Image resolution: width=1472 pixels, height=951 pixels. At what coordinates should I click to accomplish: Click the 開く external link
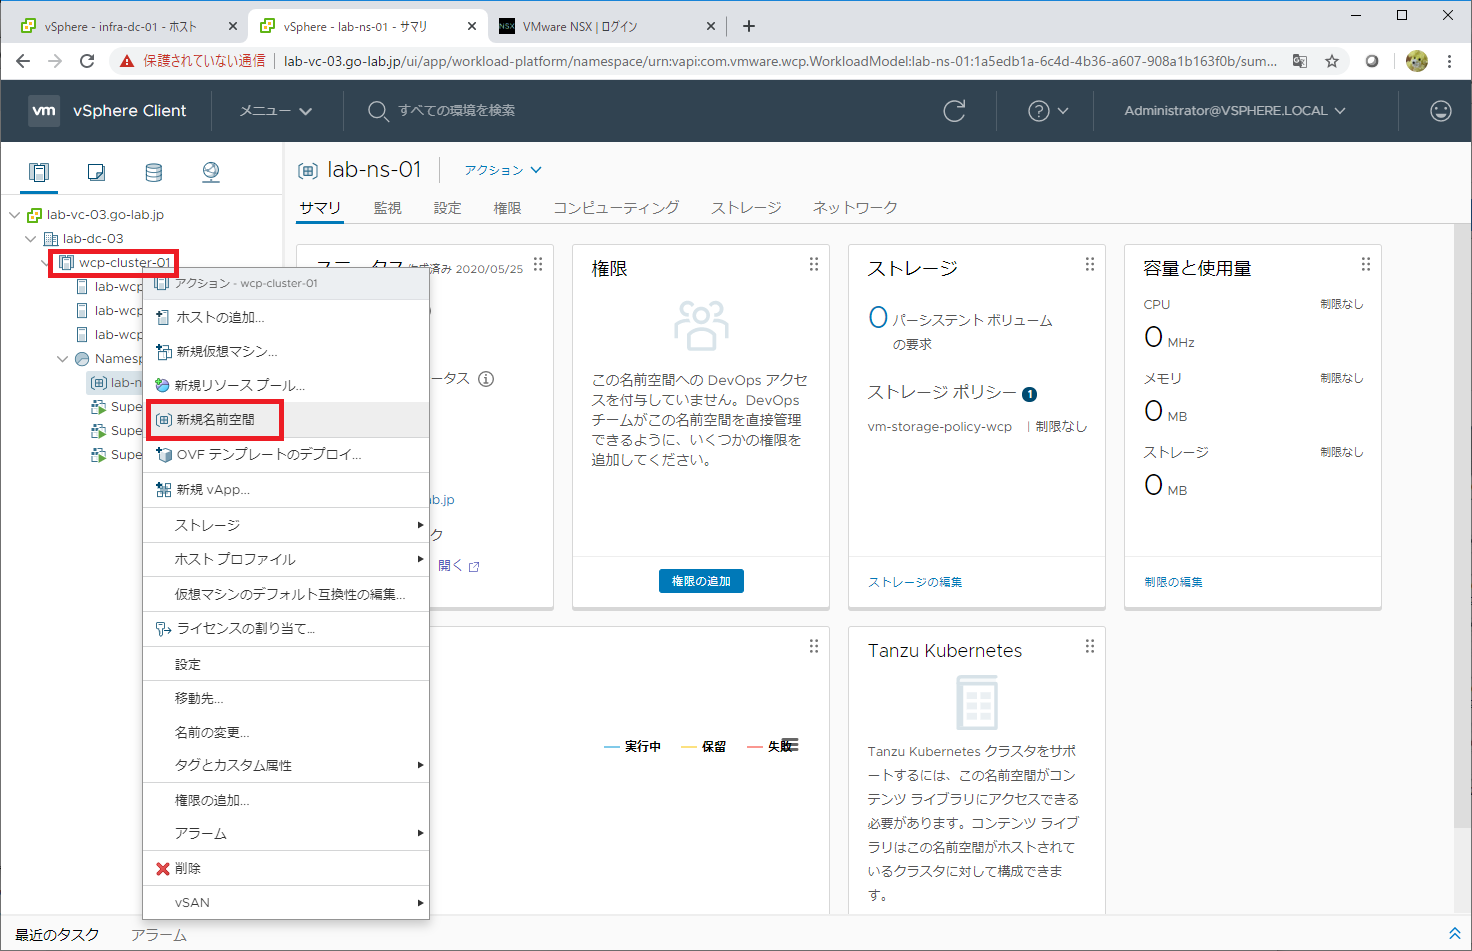458,566
